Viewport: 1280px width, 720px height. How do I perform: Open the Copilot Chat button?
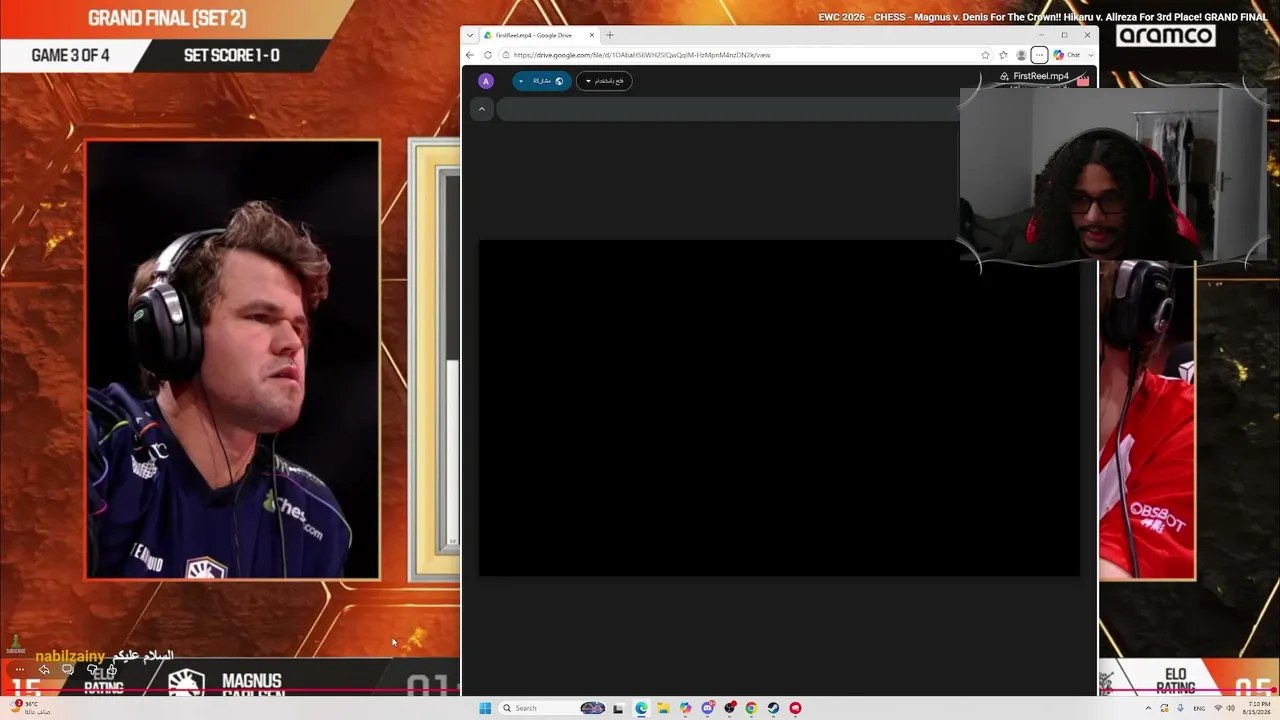(x=1067, y=55)
